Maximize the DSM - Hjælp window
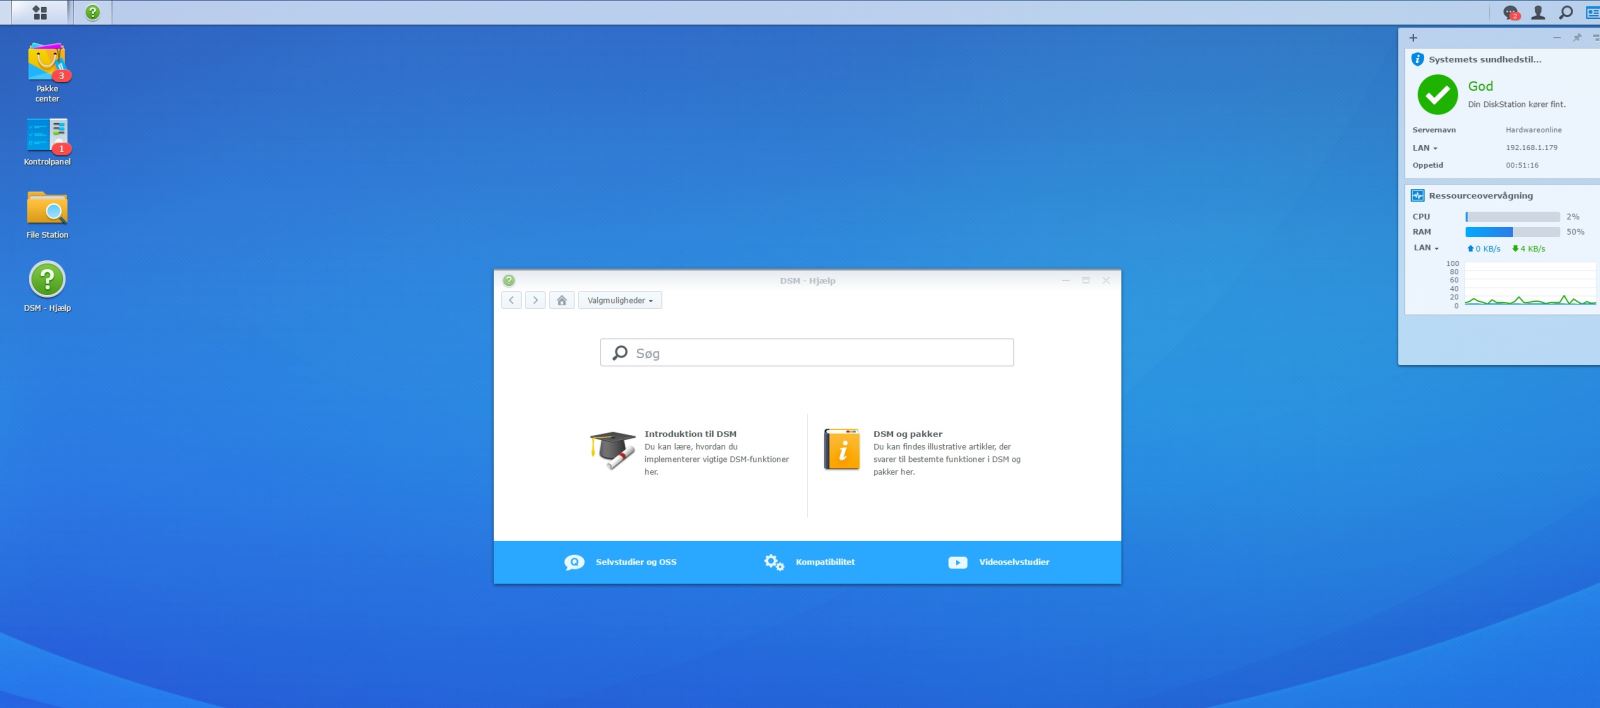 click(x=1086, y=281)
